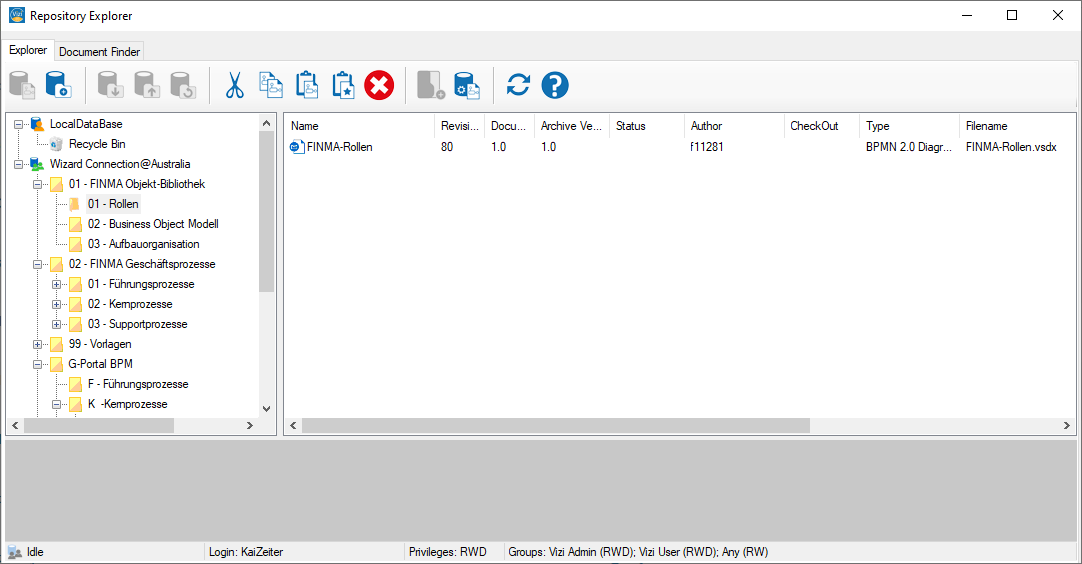Click the red X Delete icon
The image size is (1082, 564).
(x=379, y=86)
